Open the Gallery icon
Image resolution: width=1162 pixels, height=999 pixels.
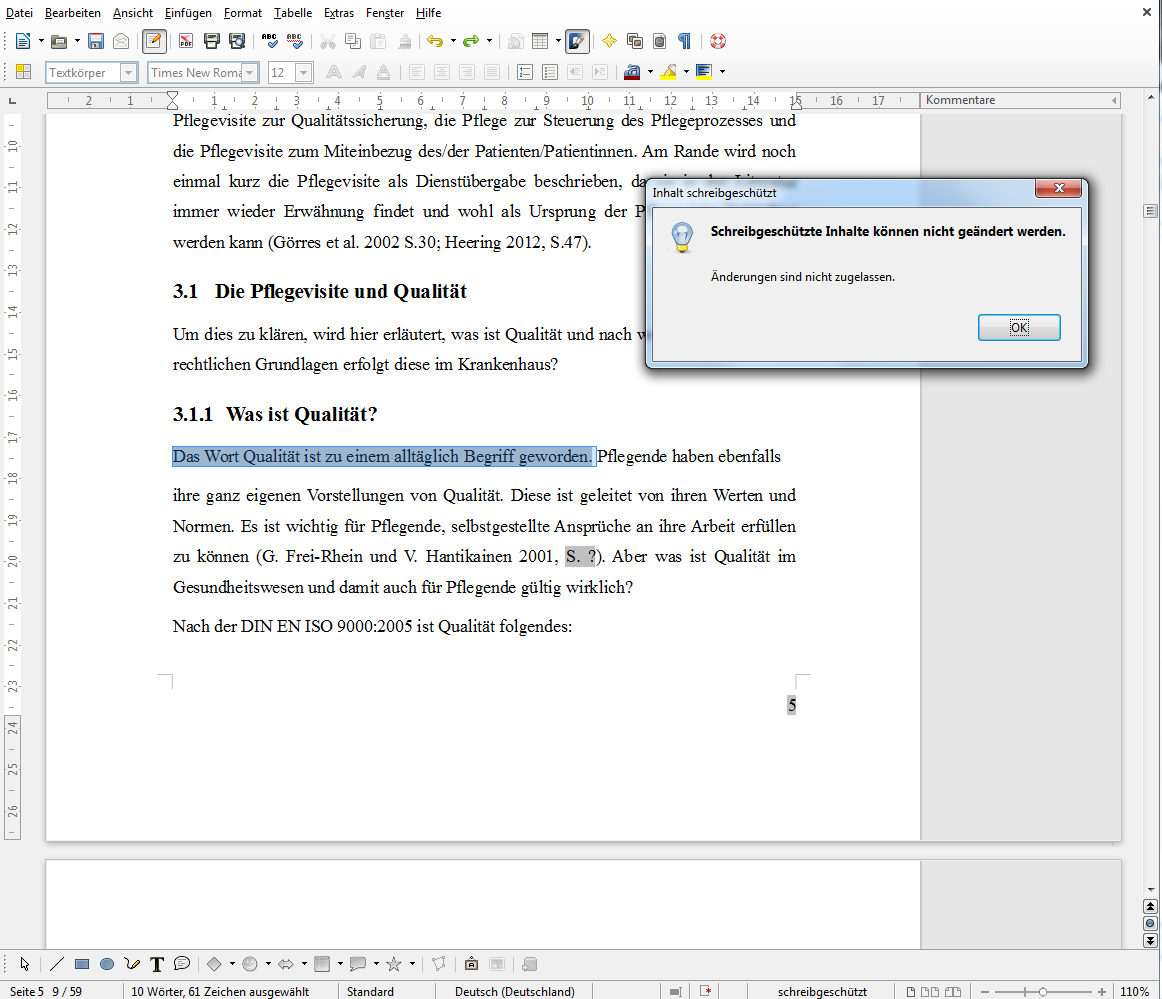(634, 41)
